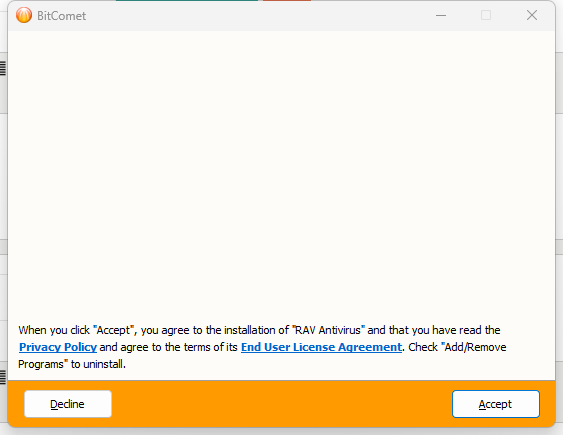This screenshot has width=563, height=435.
Task: Click the teal strip above the dialog
Action: (x=187, y=1)
